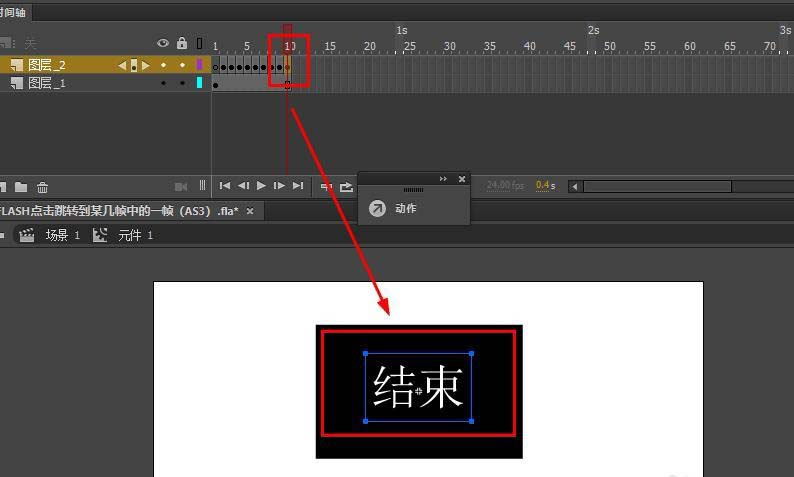The width and height of the screenshot is (794, 477).
Task: Click the timeline scrollbar left arrow
Action: click(574, 187)
